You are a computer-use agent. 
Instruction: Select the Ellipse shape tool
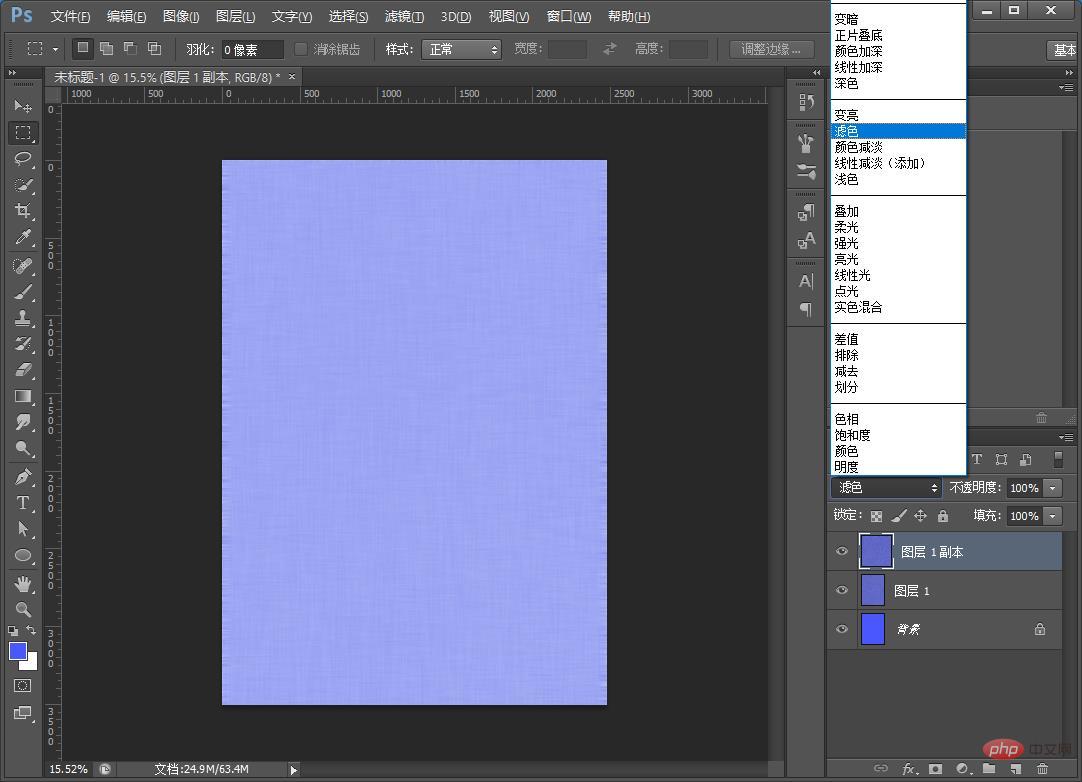tap(23, 556)
